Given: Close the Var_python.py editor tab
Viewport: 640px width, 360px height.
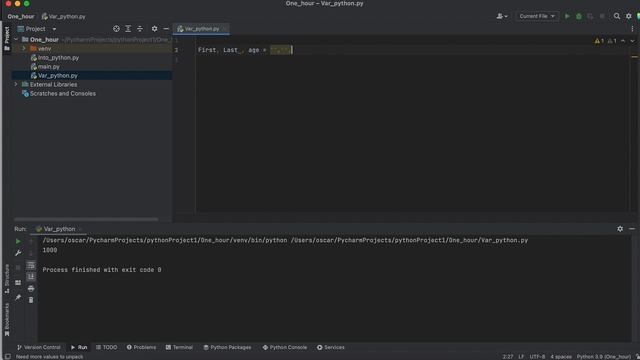Looking at the screenshot, I should 224,29.
